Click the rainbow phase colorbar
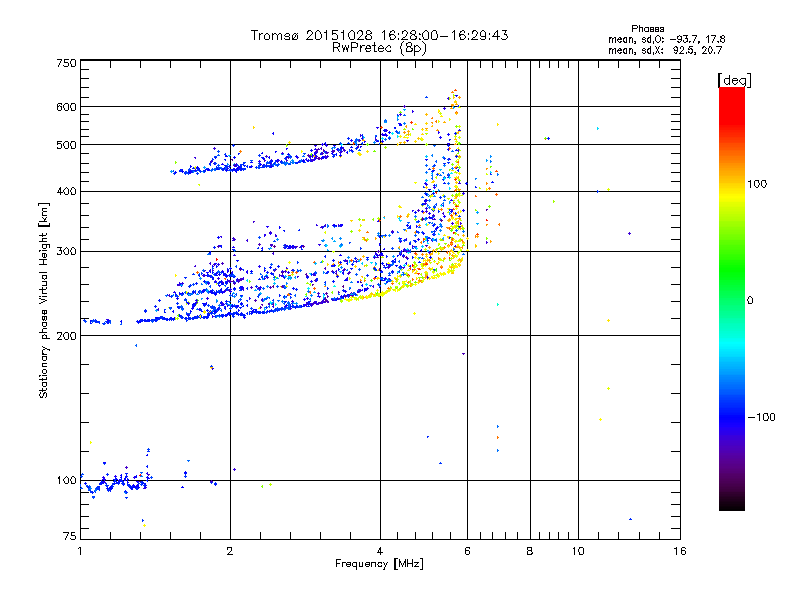The image size is (800, 600). point(732,298)
